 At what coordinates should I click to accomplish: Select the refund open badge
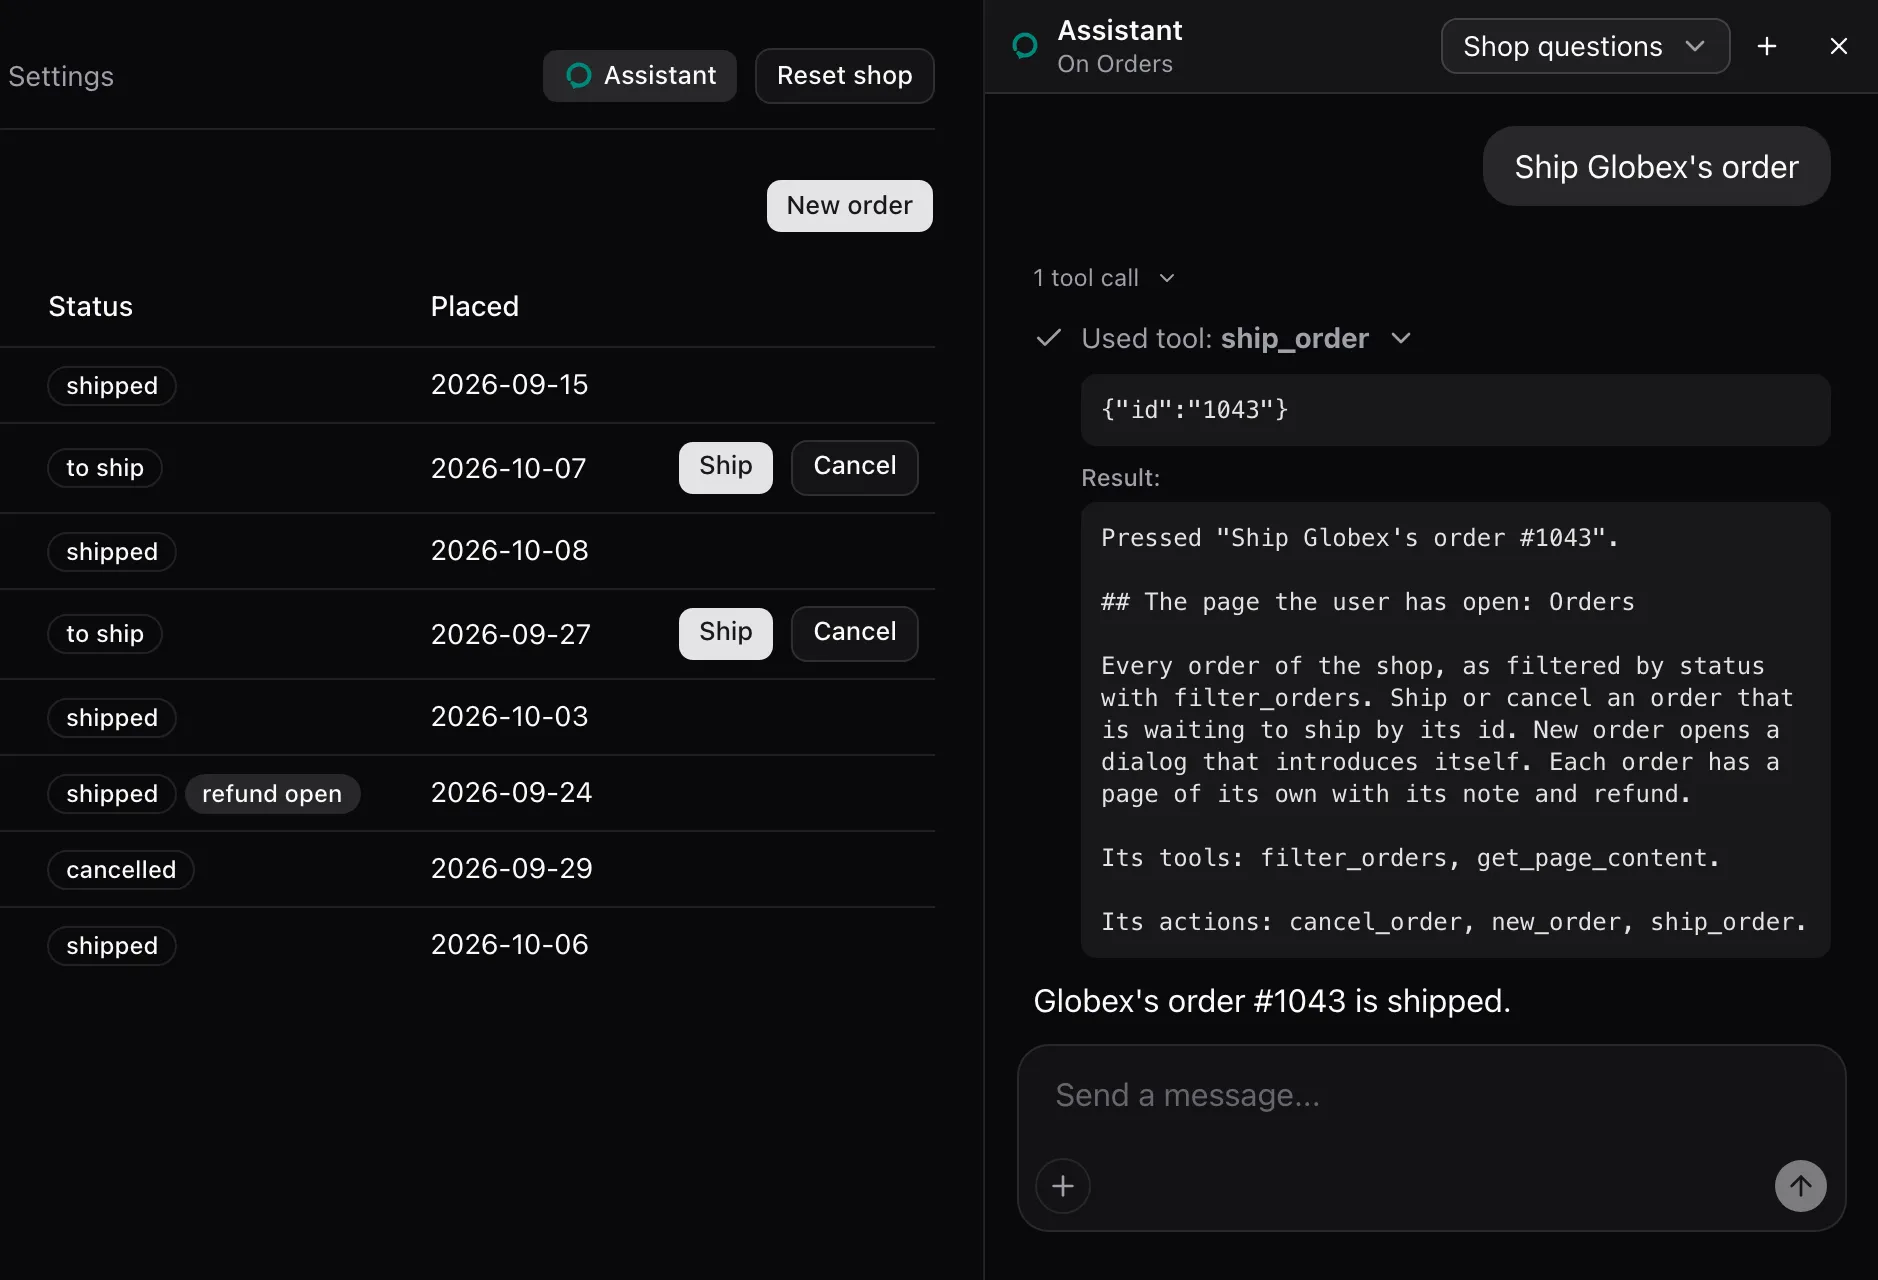click(272, 794)
